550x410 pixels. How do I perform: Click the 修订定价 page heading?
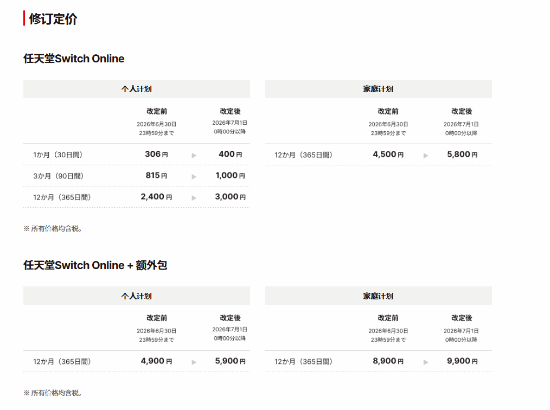tap(53, 19)
